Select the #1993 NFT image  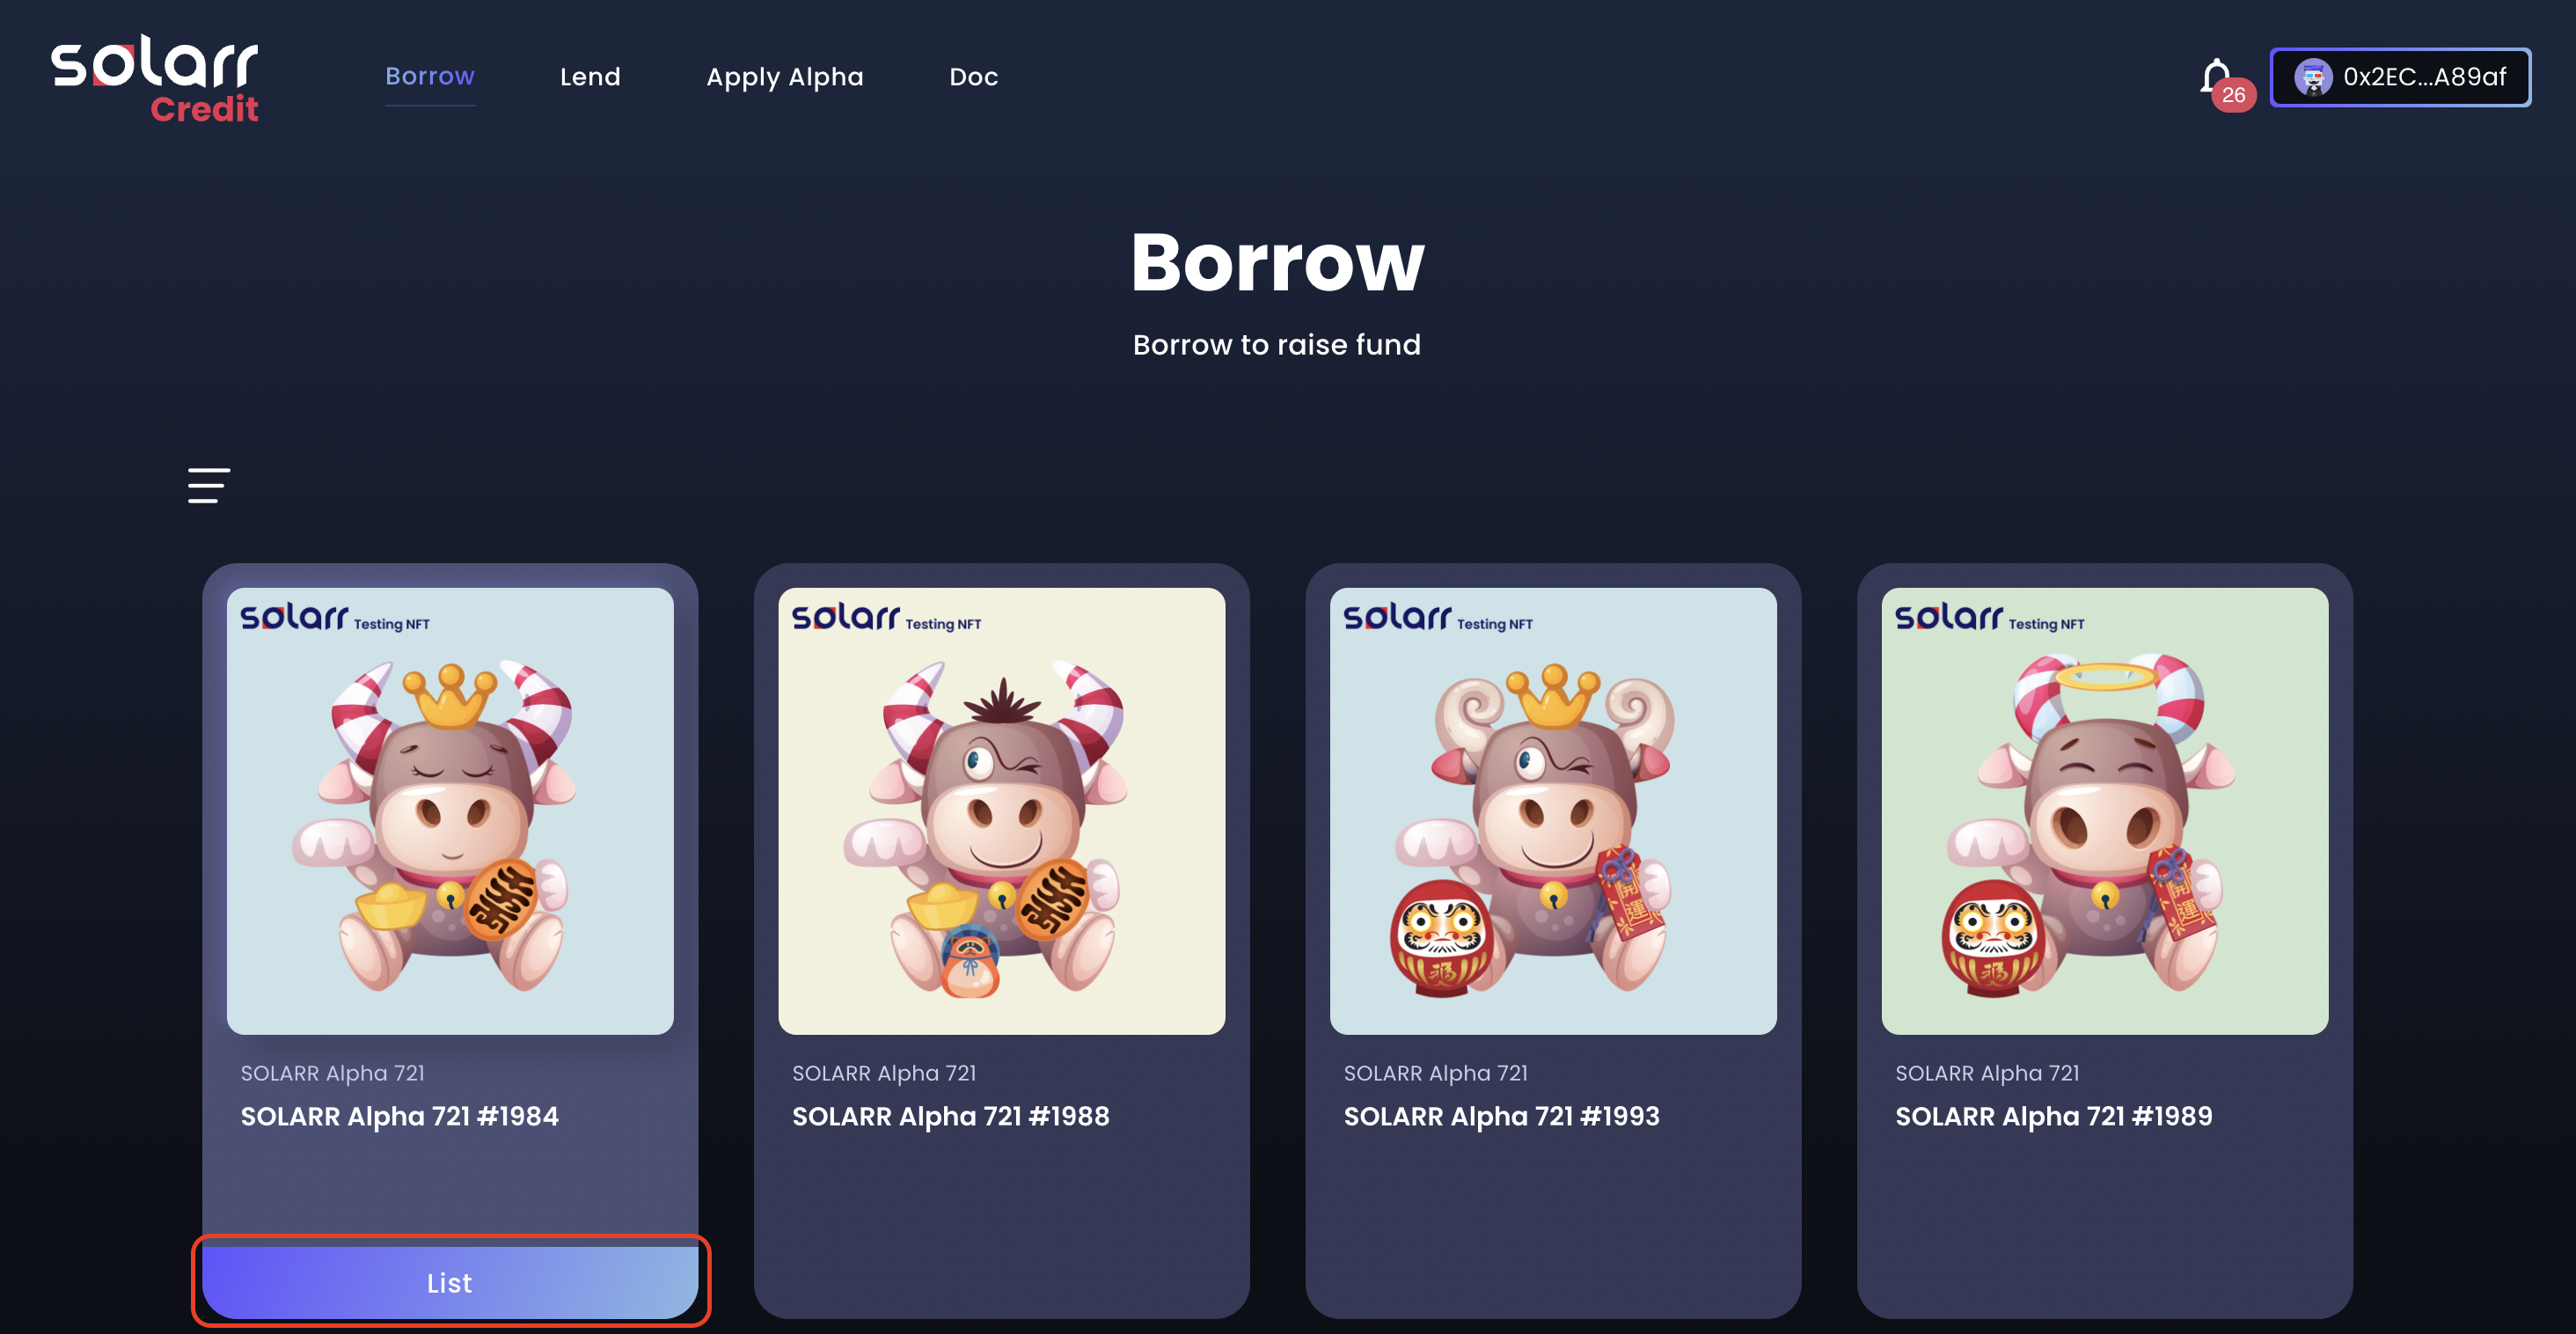1553,811
